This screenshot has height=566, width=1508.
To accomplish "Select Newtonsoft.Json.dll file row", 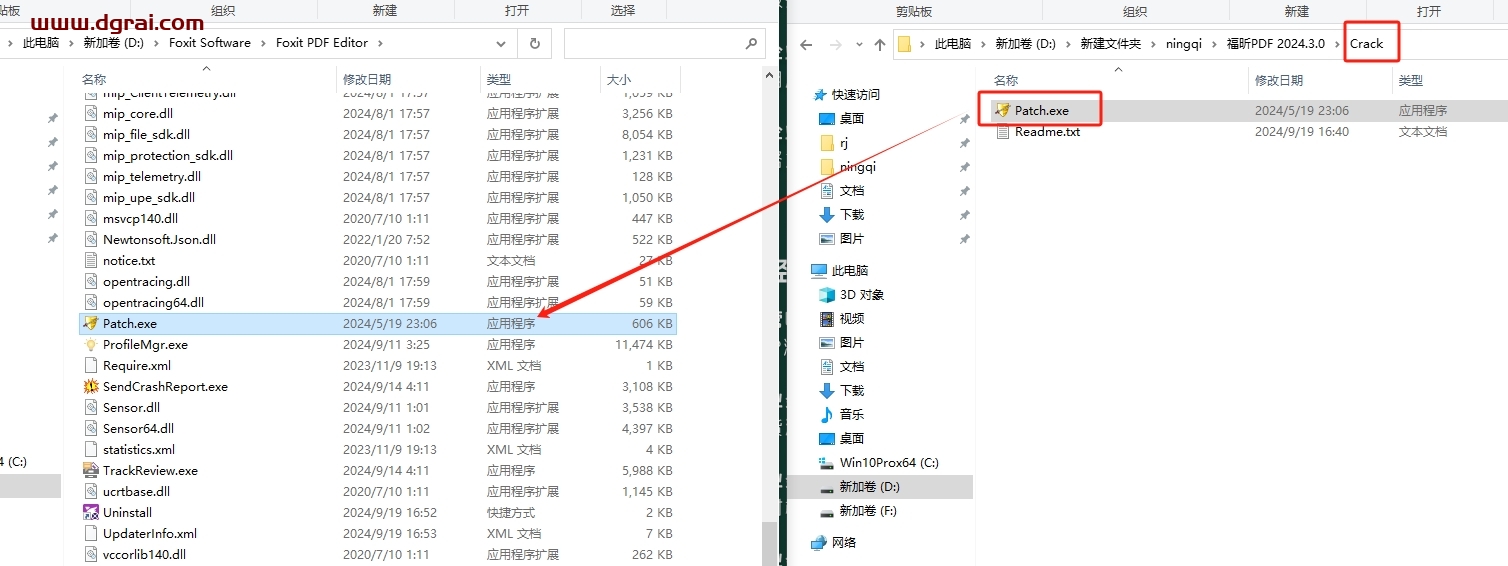I will pyautogui.click(x=379, y=239).
